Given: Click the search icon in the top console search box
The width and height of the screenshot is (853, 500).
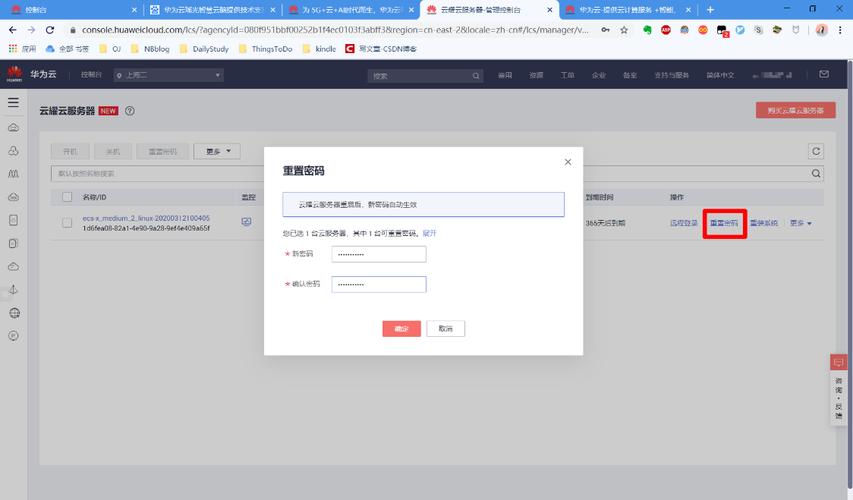Looking at the screenshot, I should pyautogui.click(x=476, y=76).
